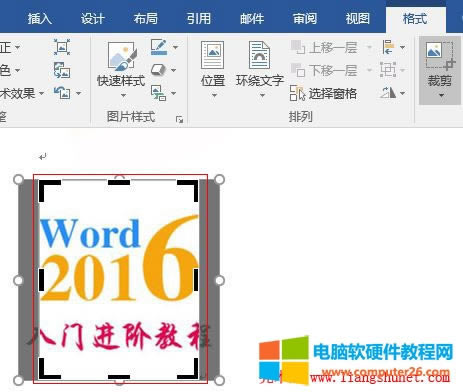This screenshot has width=463, height=392.
Task: Click 上移一层 bring forward
Action: [324, 48]
